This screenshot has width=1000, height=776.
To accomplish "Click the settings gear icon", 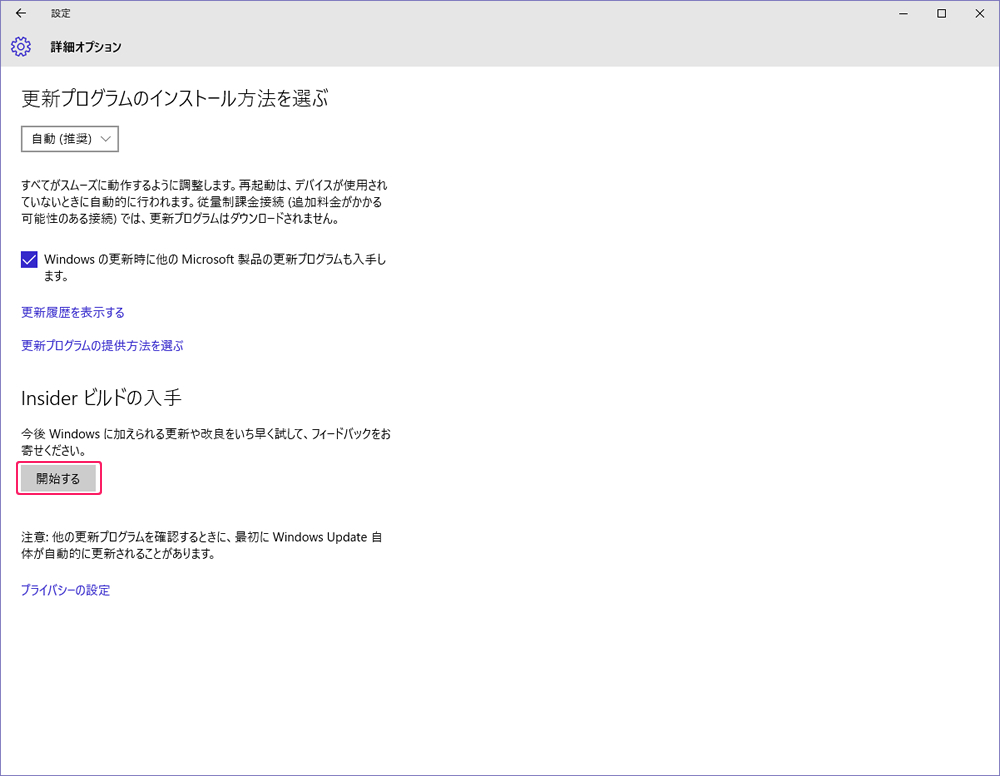I will pos(21,47).
